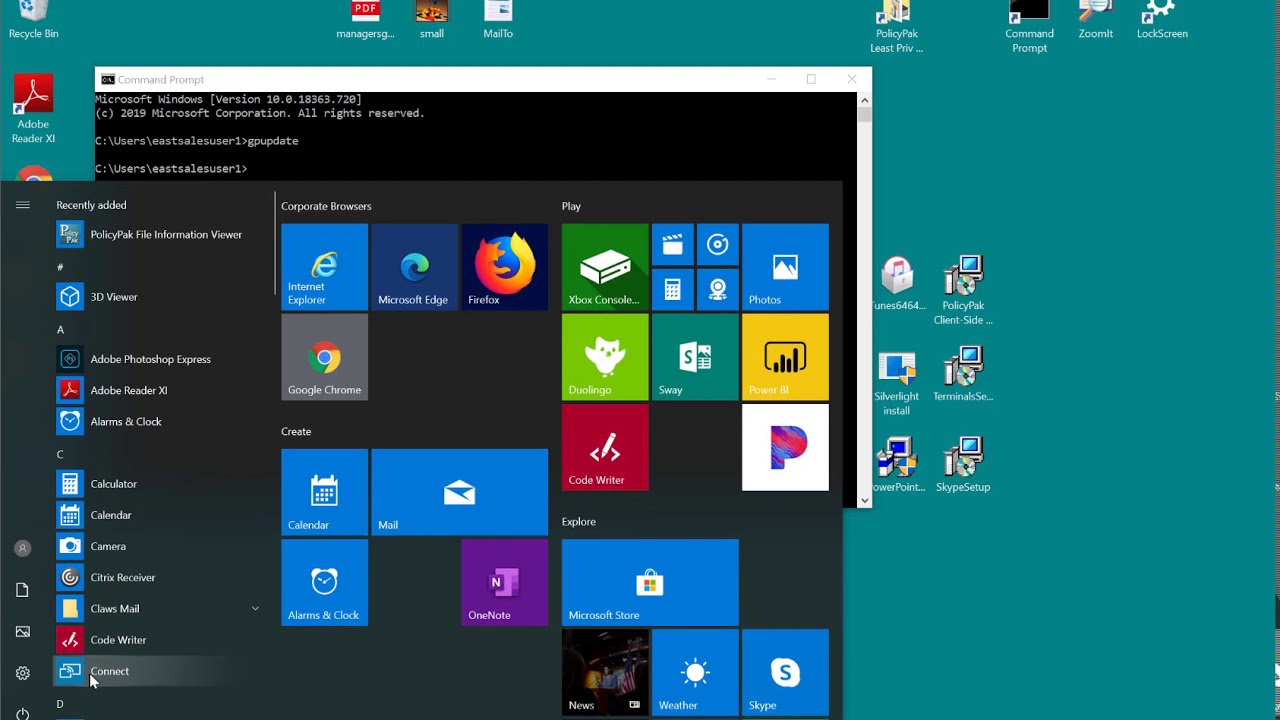Click the 'Create' tile group header
1280x720 pixels.
296,431
